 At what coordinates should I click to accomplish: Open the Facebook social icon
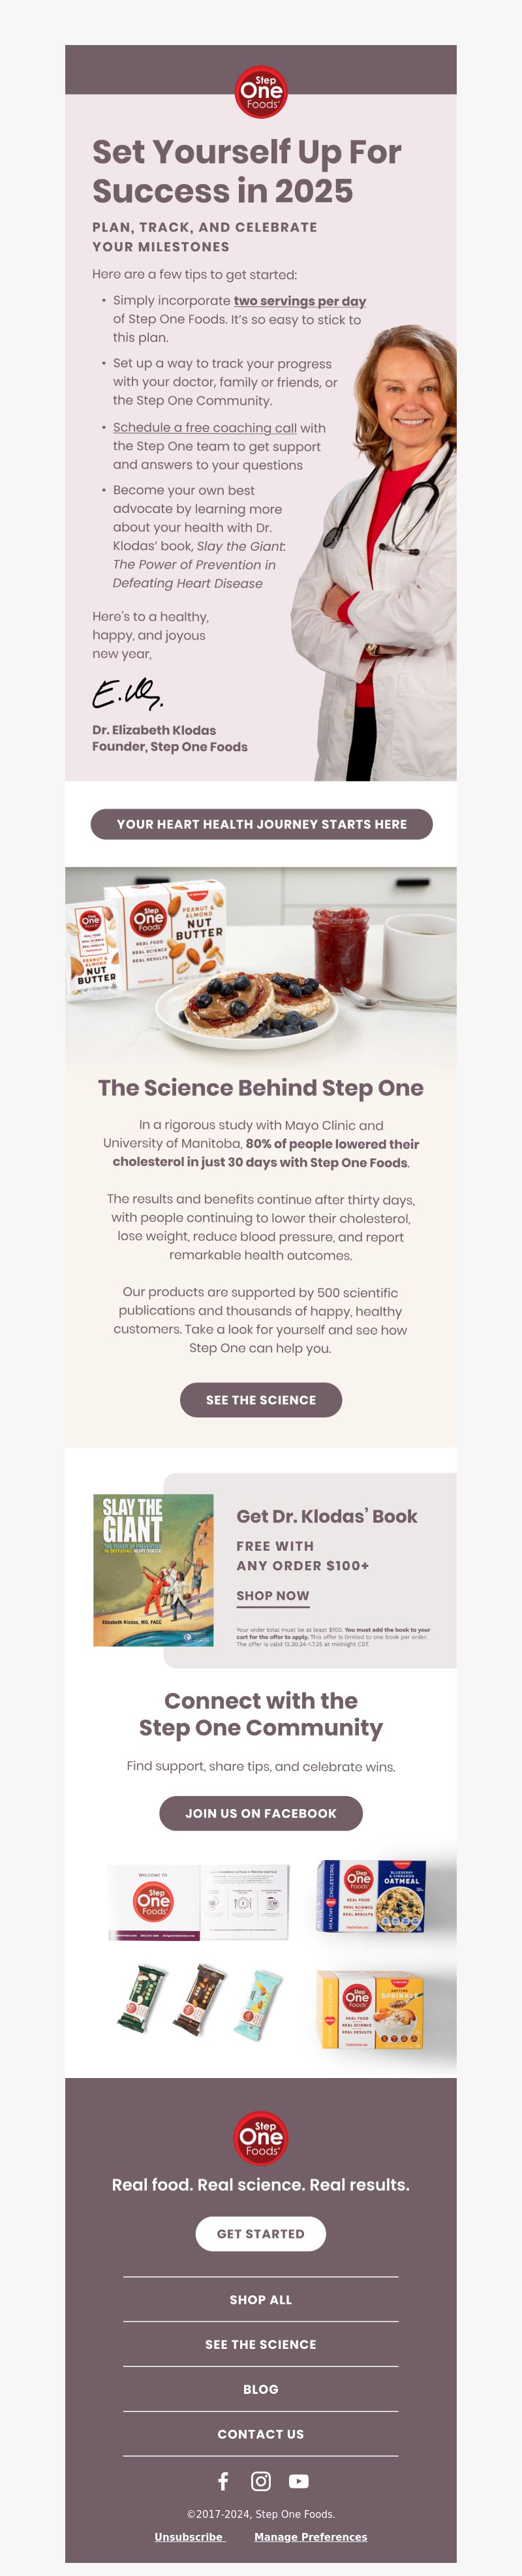(223, 2481)
